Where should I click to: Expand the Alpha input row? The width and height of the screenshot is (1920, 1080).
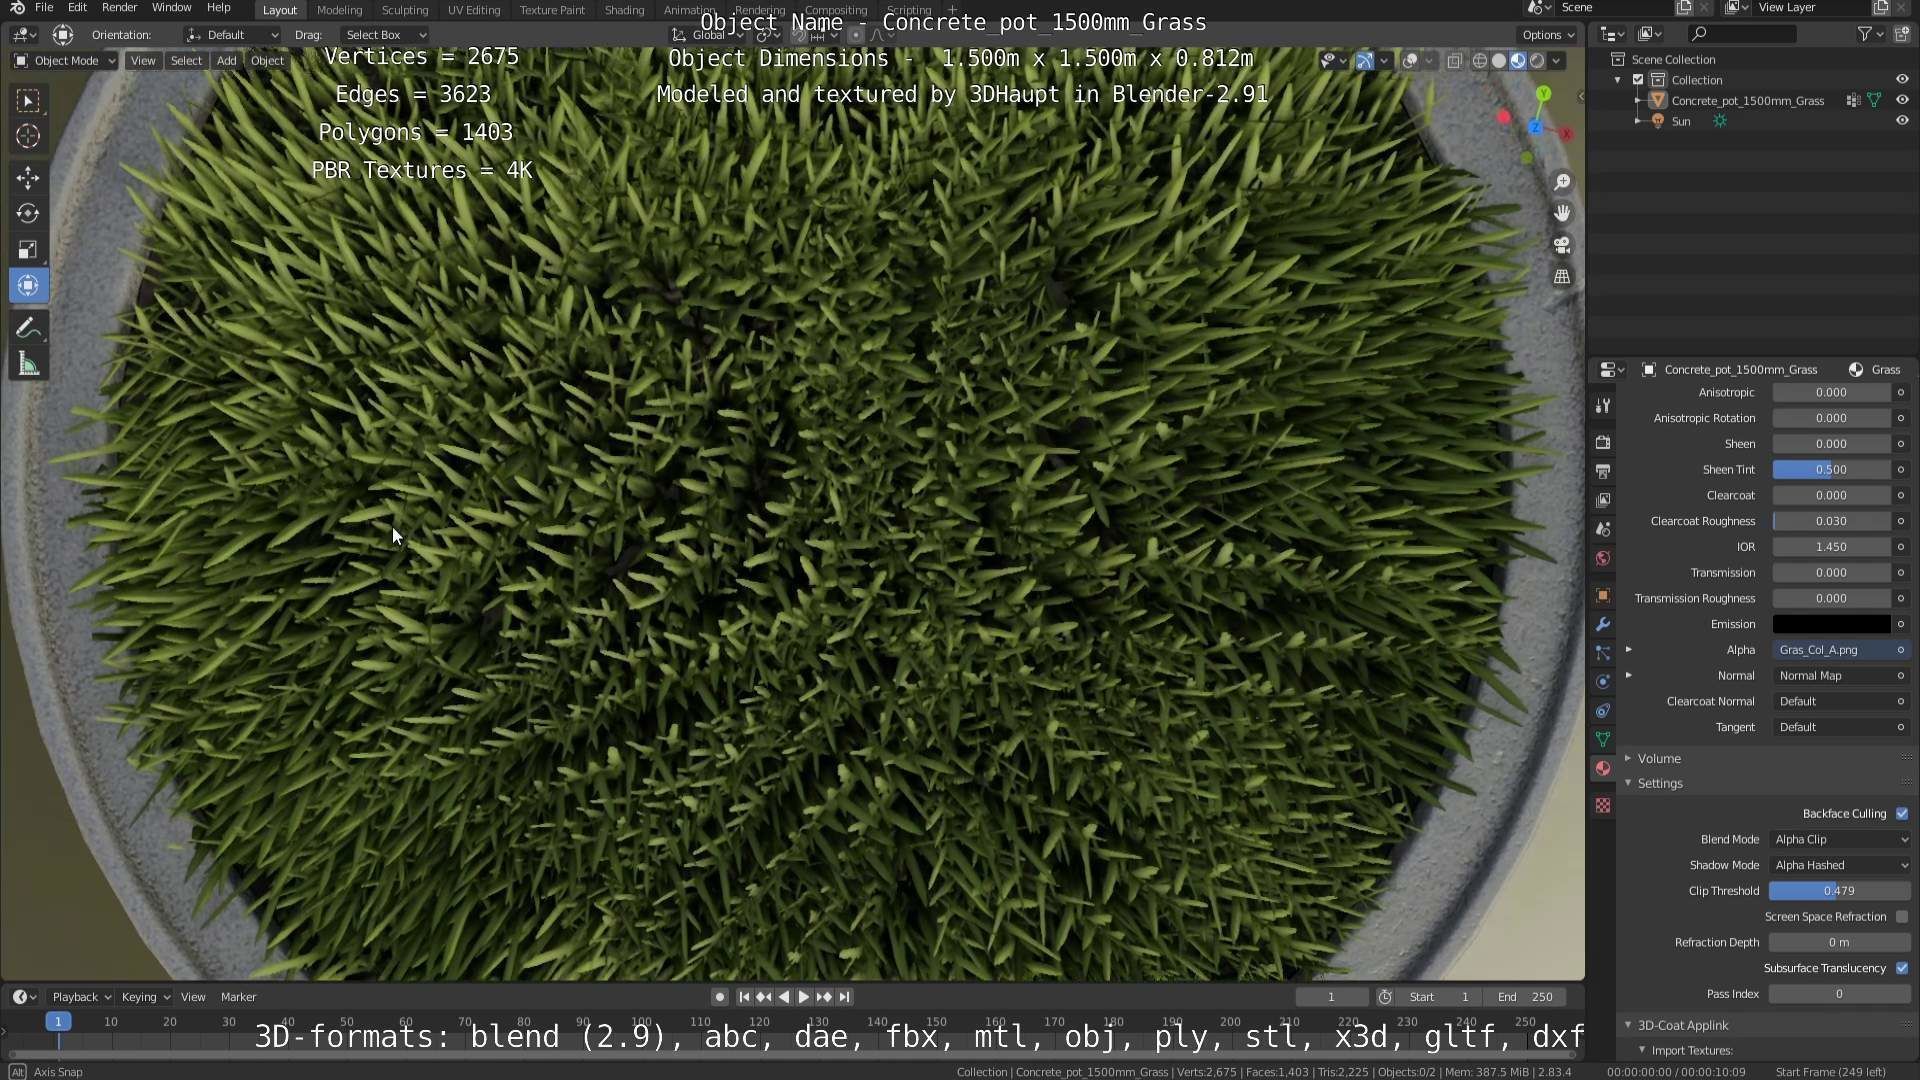pyautogui.click(x=1629, y=650)
